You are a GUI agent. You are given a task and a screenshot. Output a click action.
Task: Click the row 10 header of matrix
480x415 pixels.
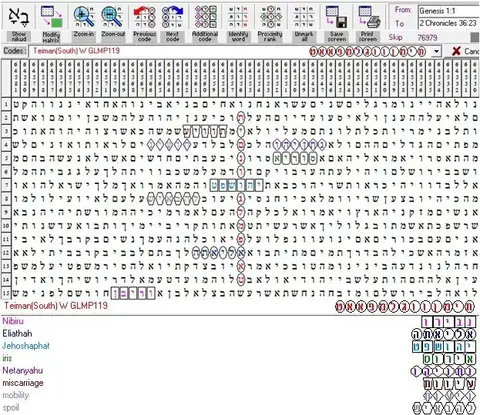point(6,225)
